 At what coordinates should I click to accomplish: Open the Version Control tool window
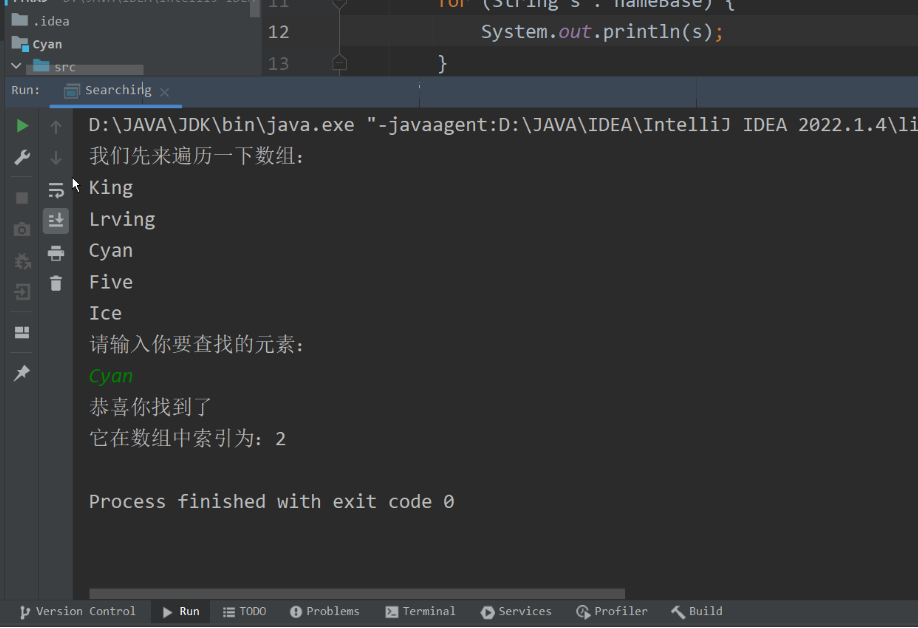[78, 612]
